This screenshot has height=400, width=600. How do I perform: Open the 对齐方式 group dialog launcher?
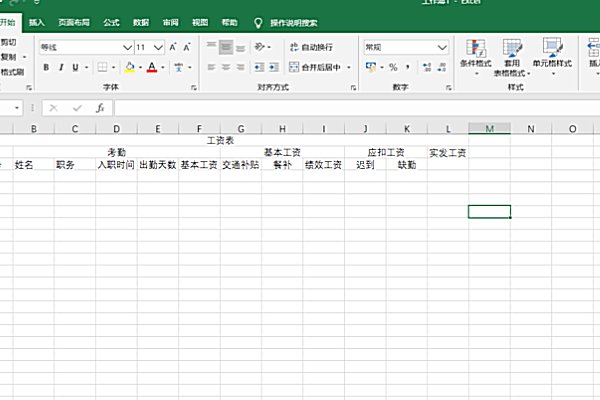(353, 88)
